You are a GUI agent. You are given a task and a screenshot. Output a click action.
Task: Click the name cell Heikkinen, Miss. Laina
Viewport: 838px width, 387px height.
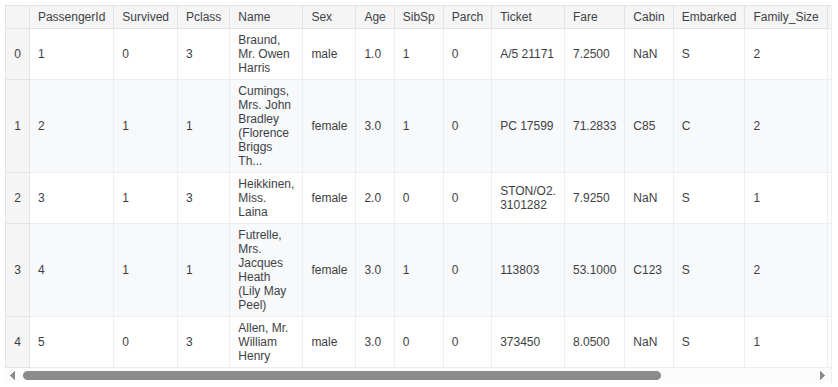[x=266, y=198]
